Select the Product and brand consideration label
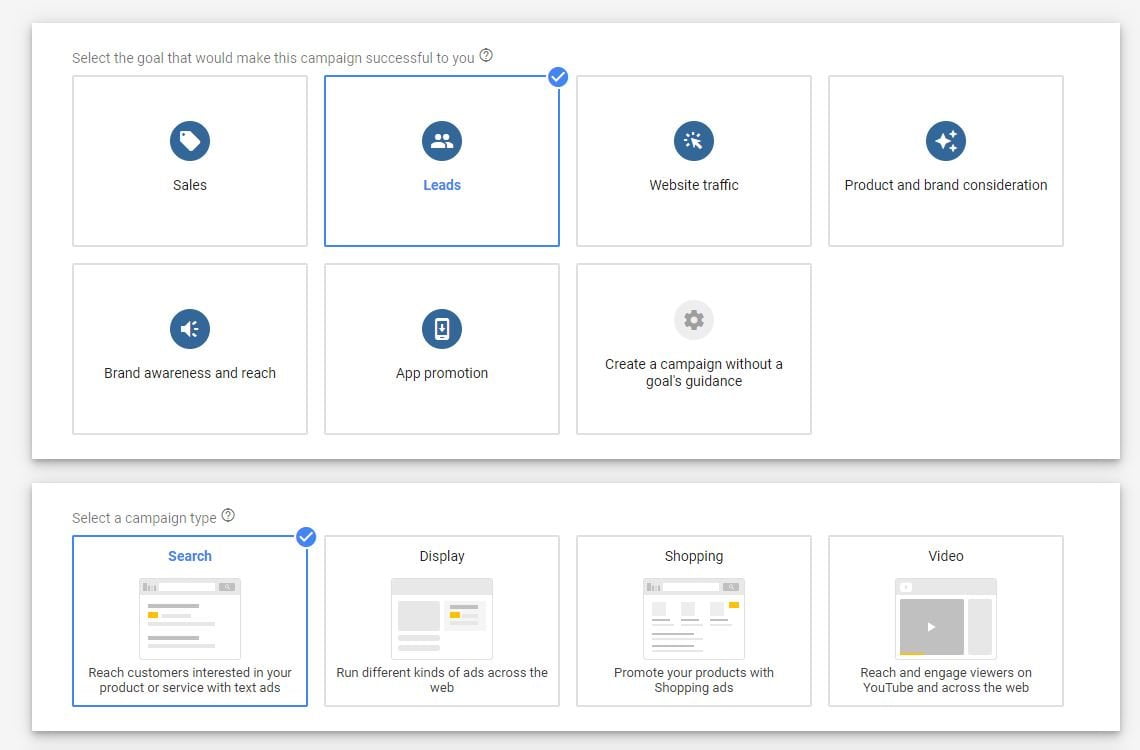The height and width of the screenshot is (750, 1140). [x=946, y=185]
